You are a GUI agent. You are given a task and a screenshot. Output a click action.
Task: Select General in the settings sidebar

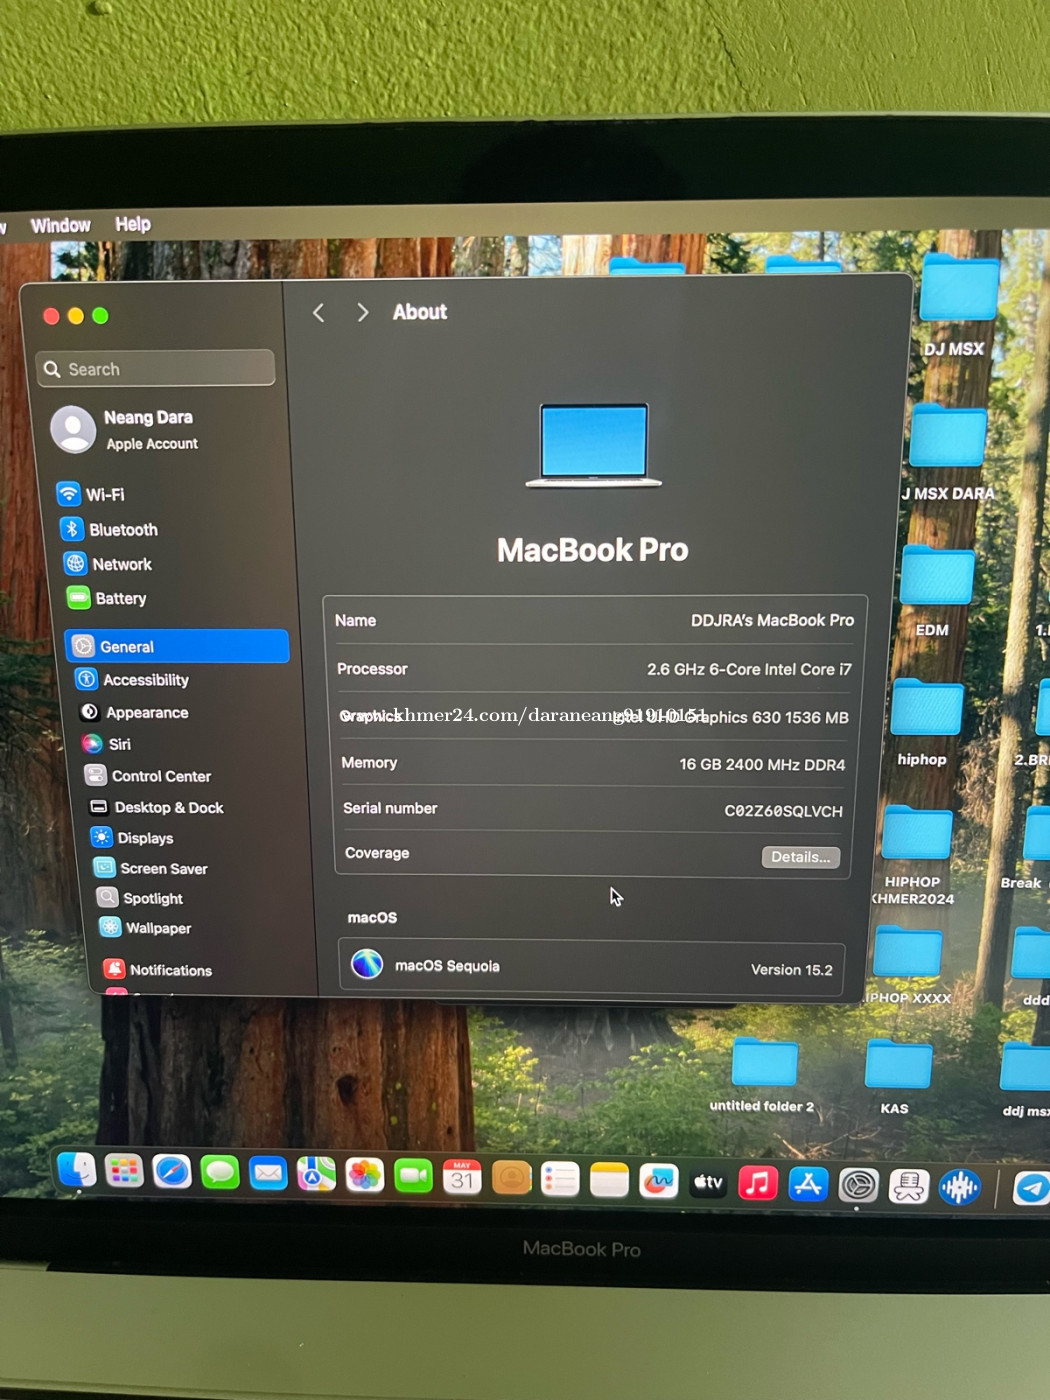[178, 646]
